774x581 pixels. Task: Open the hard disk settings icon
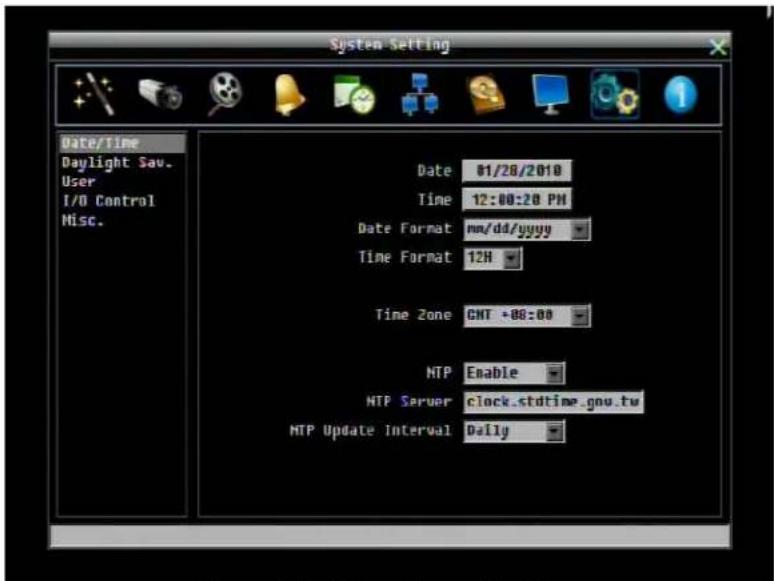[x=486, y=94]
